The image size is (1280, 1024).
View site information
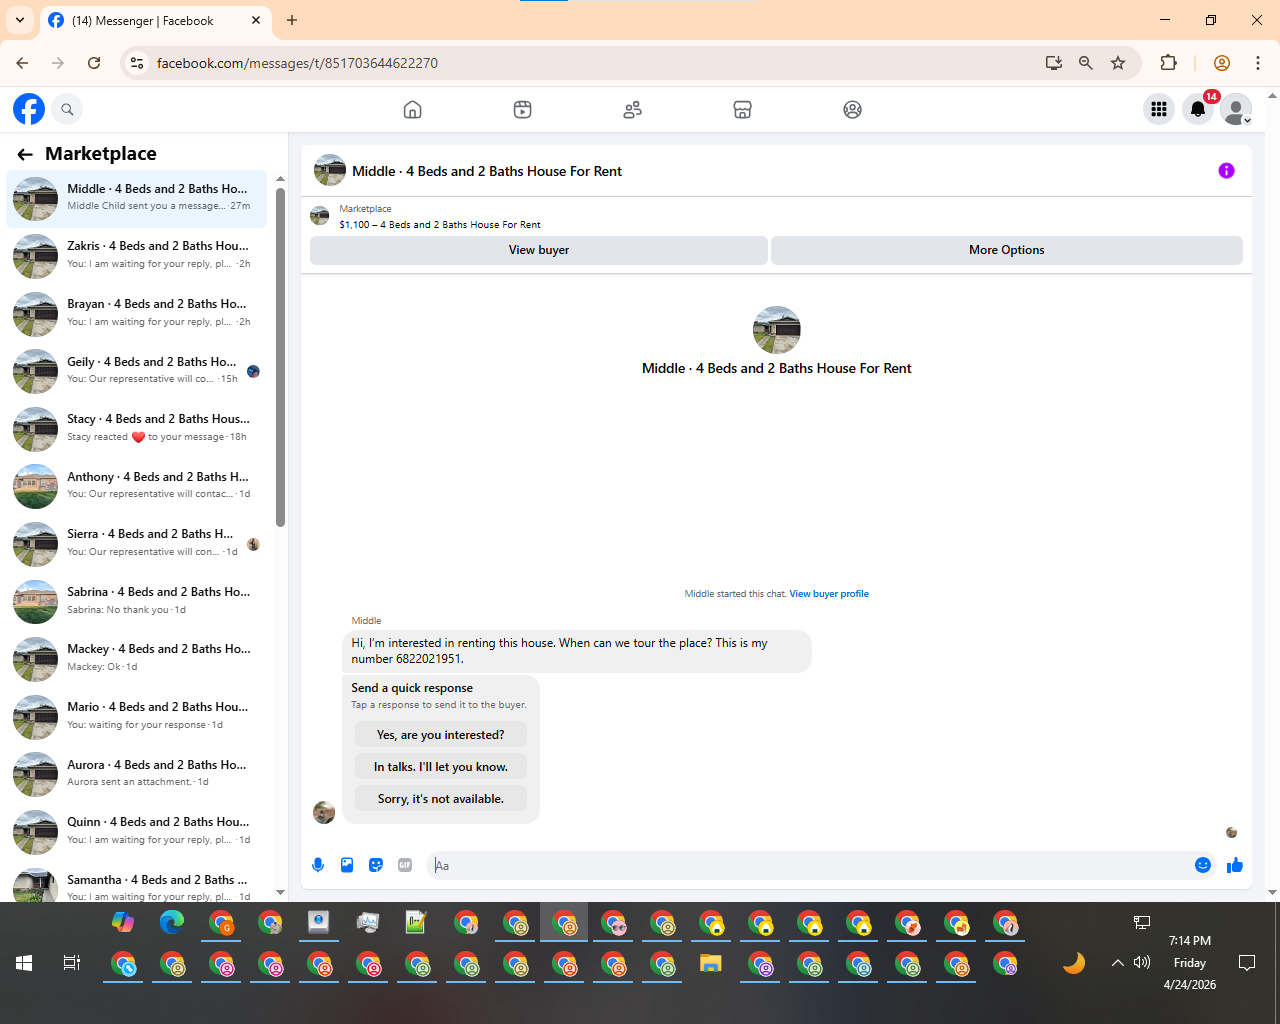[x=138, y=63]
